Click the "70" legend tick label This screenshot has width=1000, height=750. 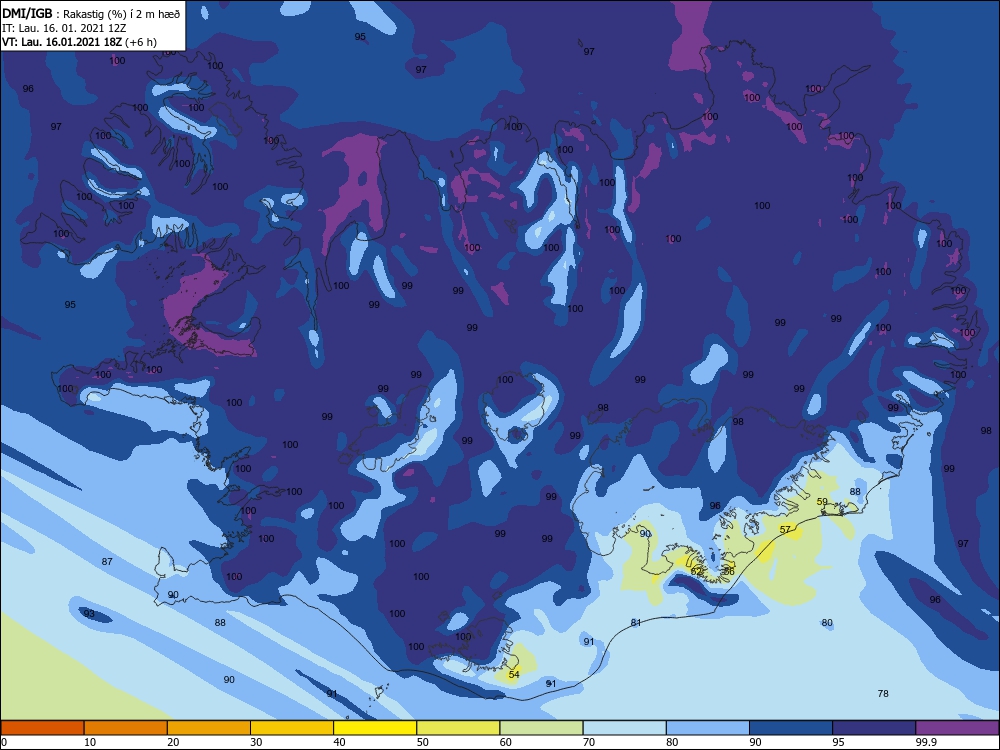pos(589,742)
